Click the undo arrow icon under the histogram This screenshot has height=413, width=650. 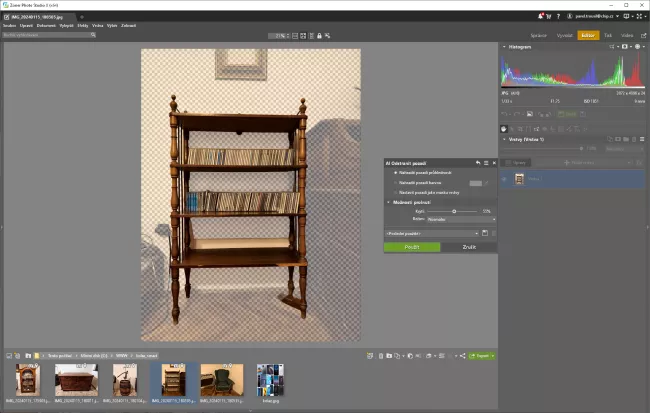pos(504,114)
